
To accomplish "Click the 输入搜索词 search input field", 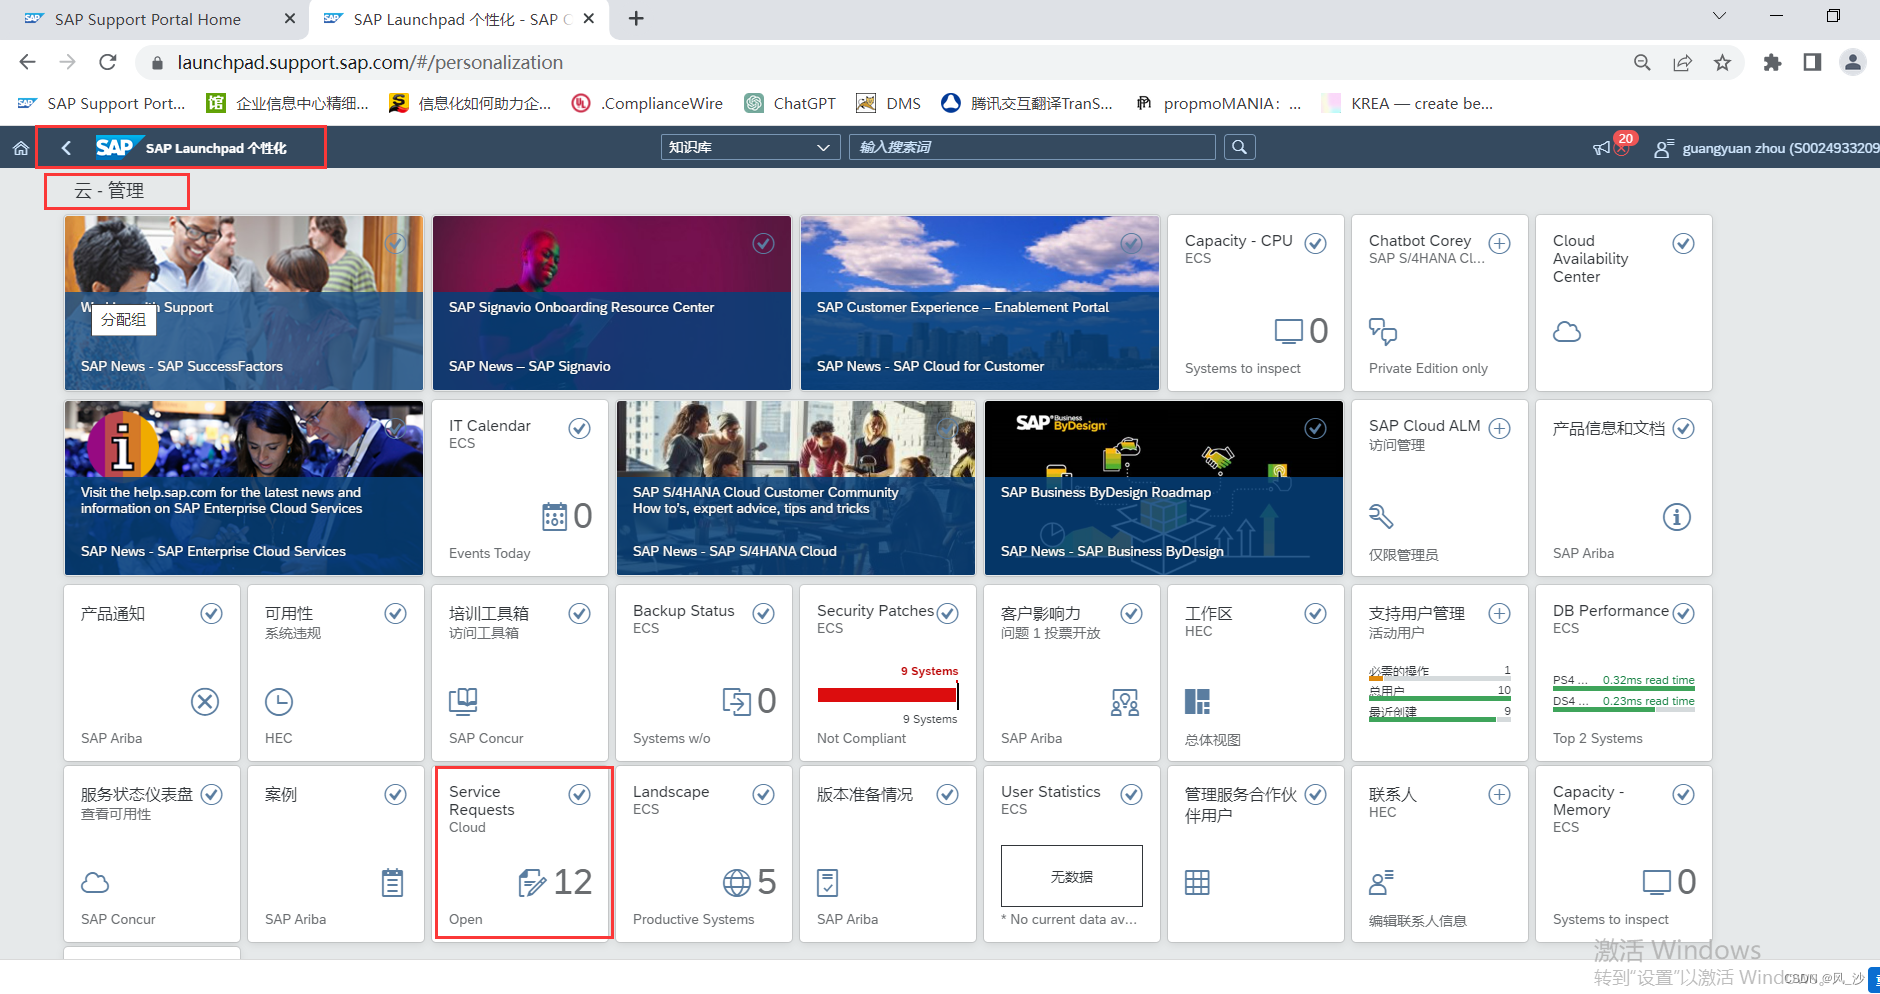I will pyautogui.click(x=1032, y=147).
